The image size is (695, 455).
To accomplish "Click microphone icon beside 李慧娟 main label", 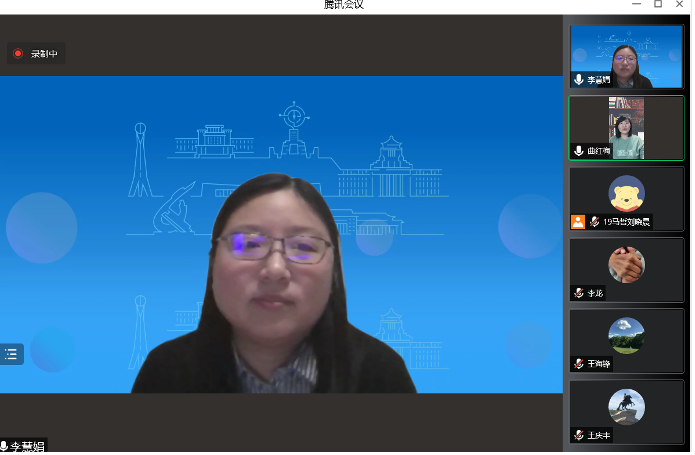I will click(x=4, y=447).
